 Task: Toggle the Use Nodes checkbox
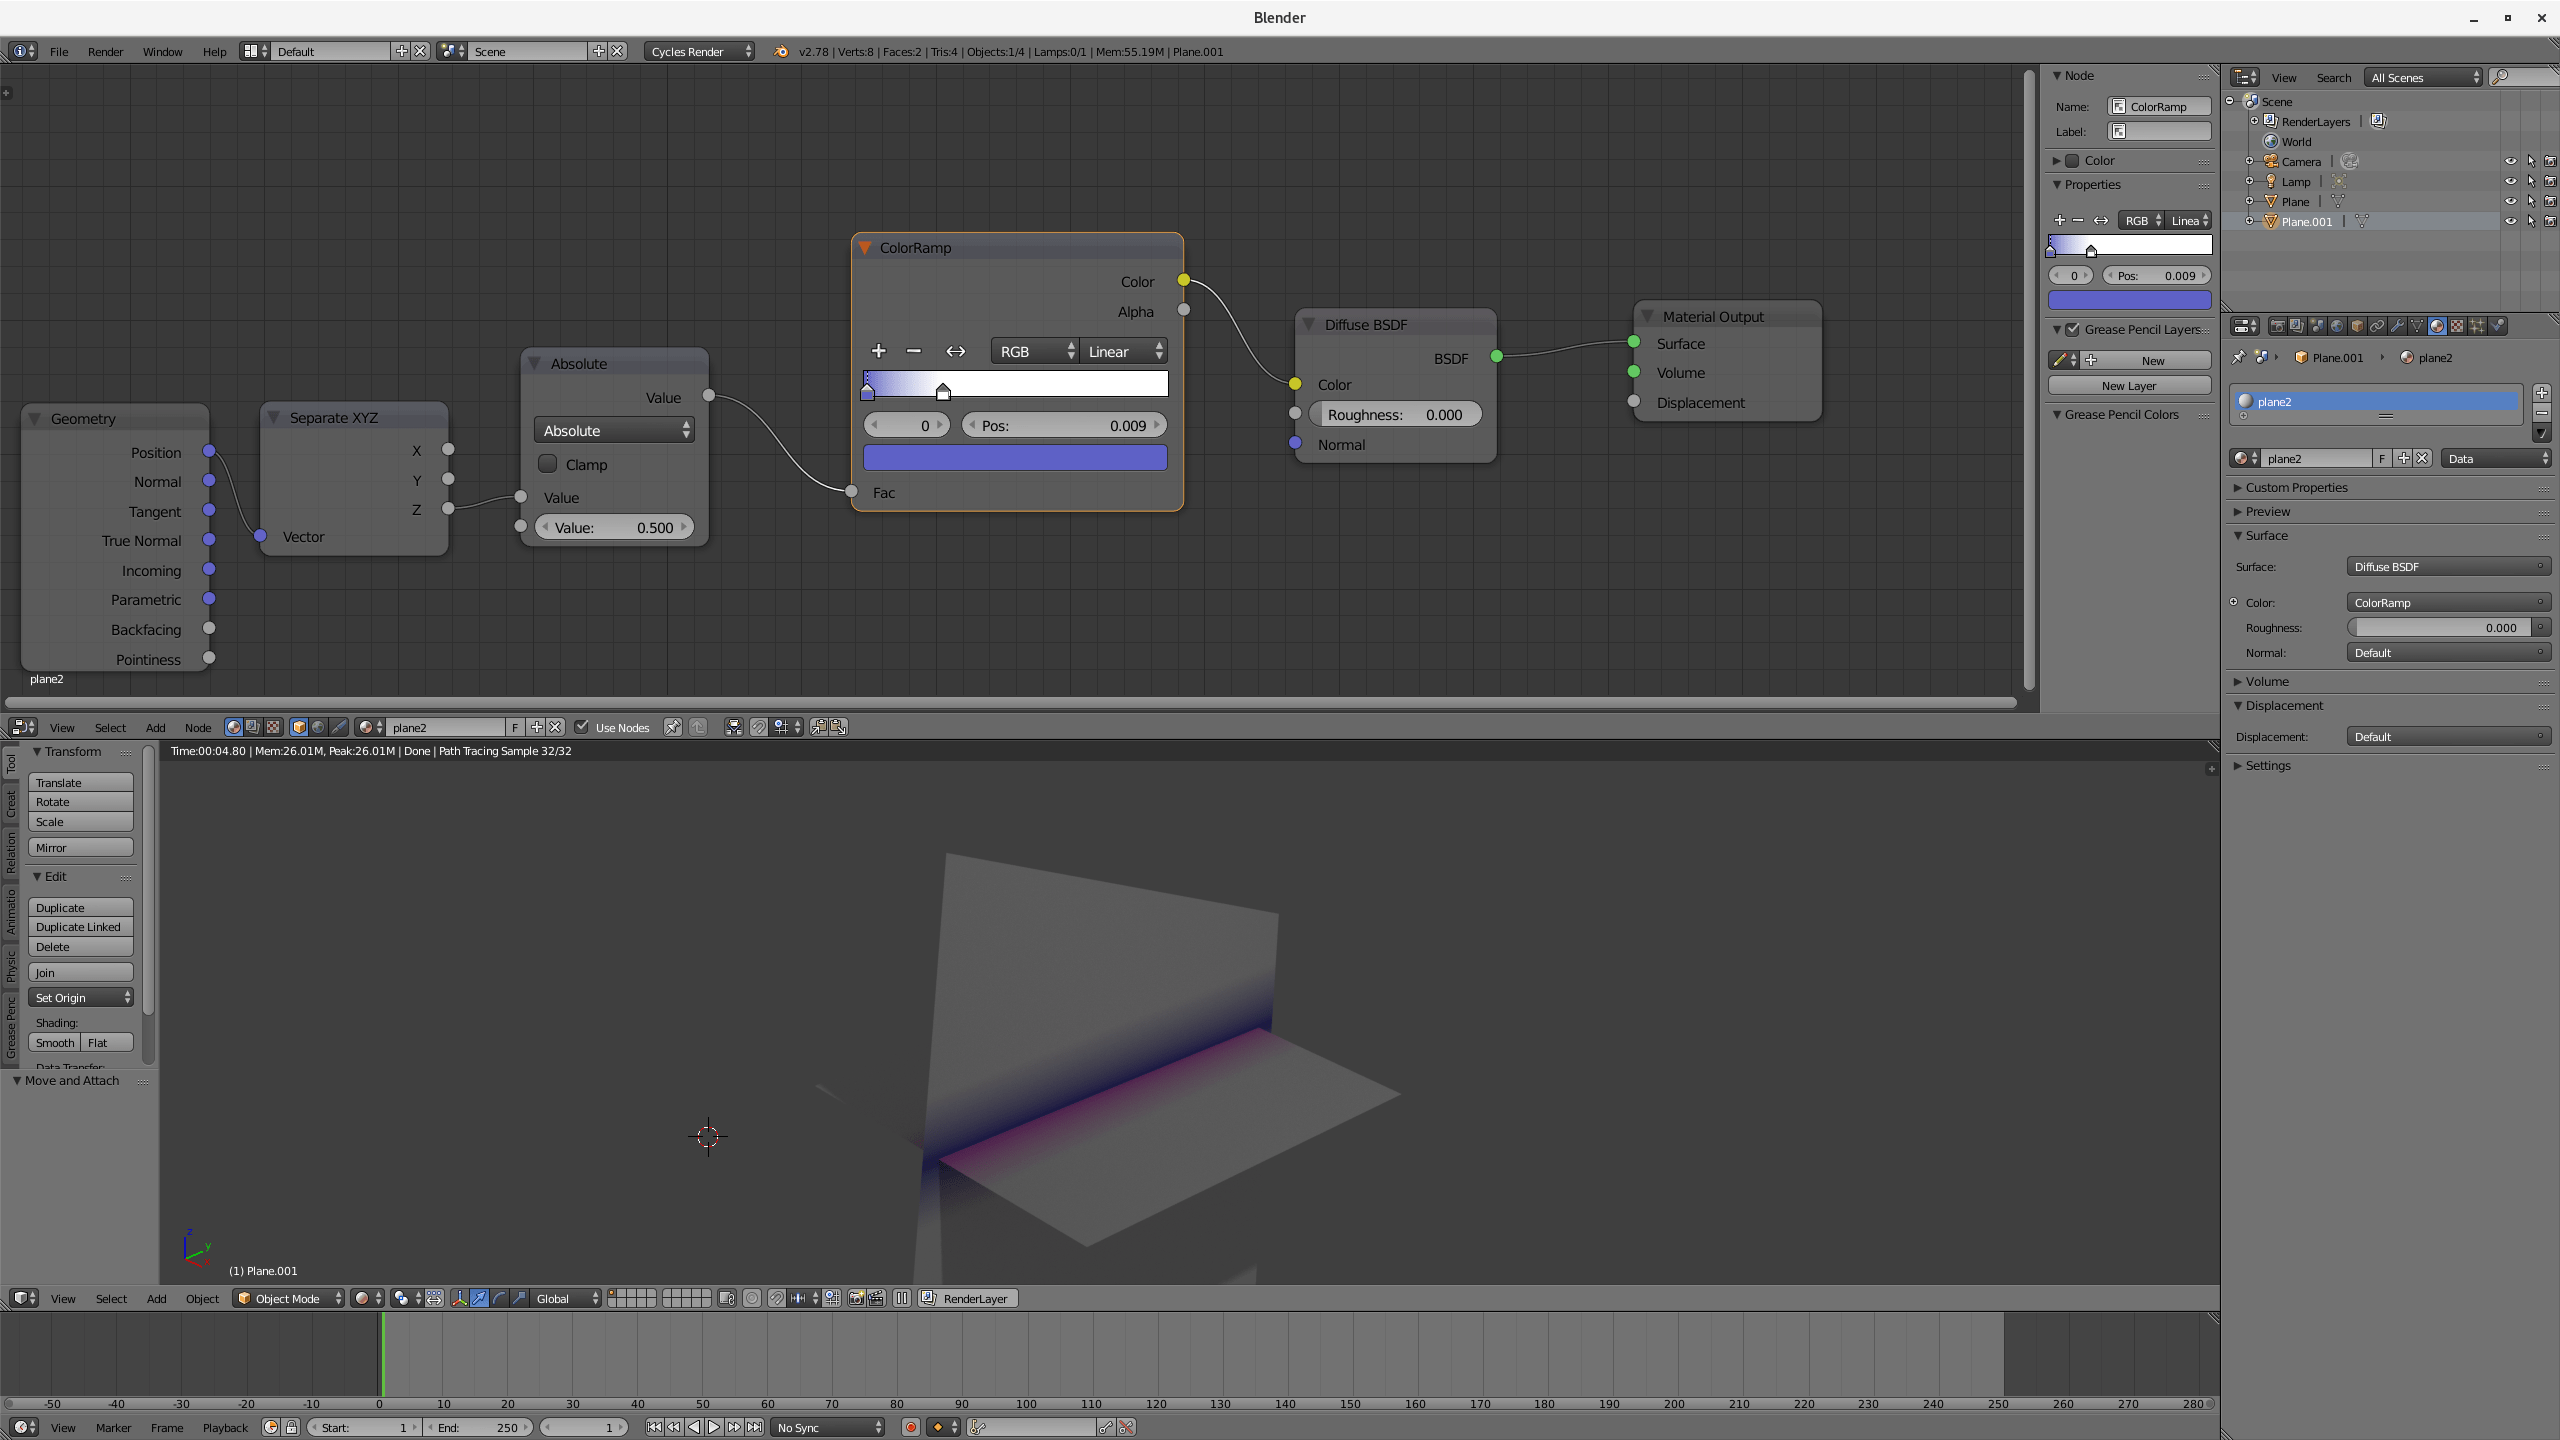click(x=583, y=727)
